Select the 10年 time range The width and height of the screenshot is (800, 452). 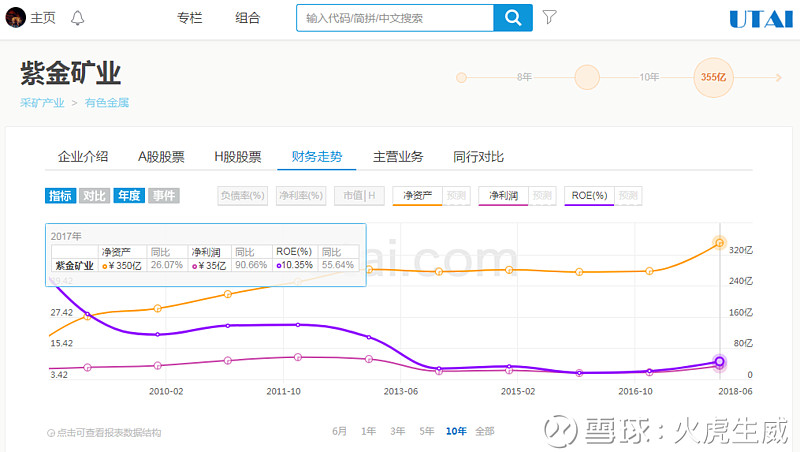456,432
